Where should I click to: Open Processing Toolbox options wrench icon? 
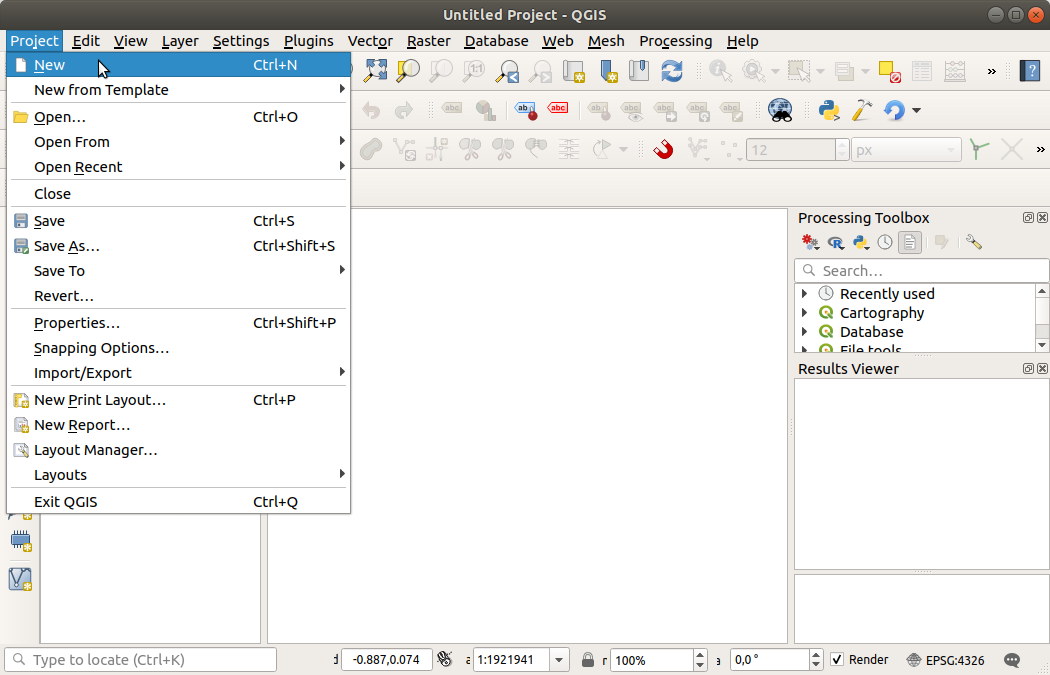[x=973, y=242]
